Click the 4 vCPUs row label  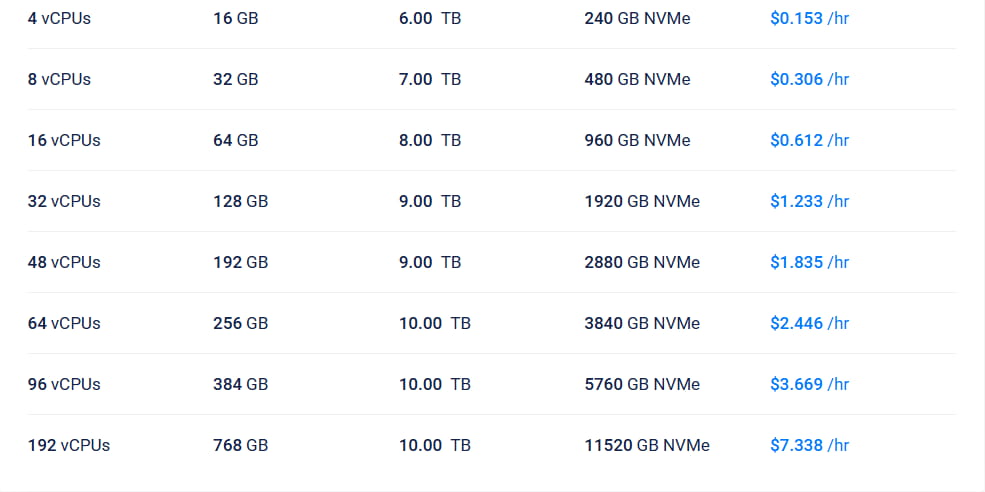(59, 18)
